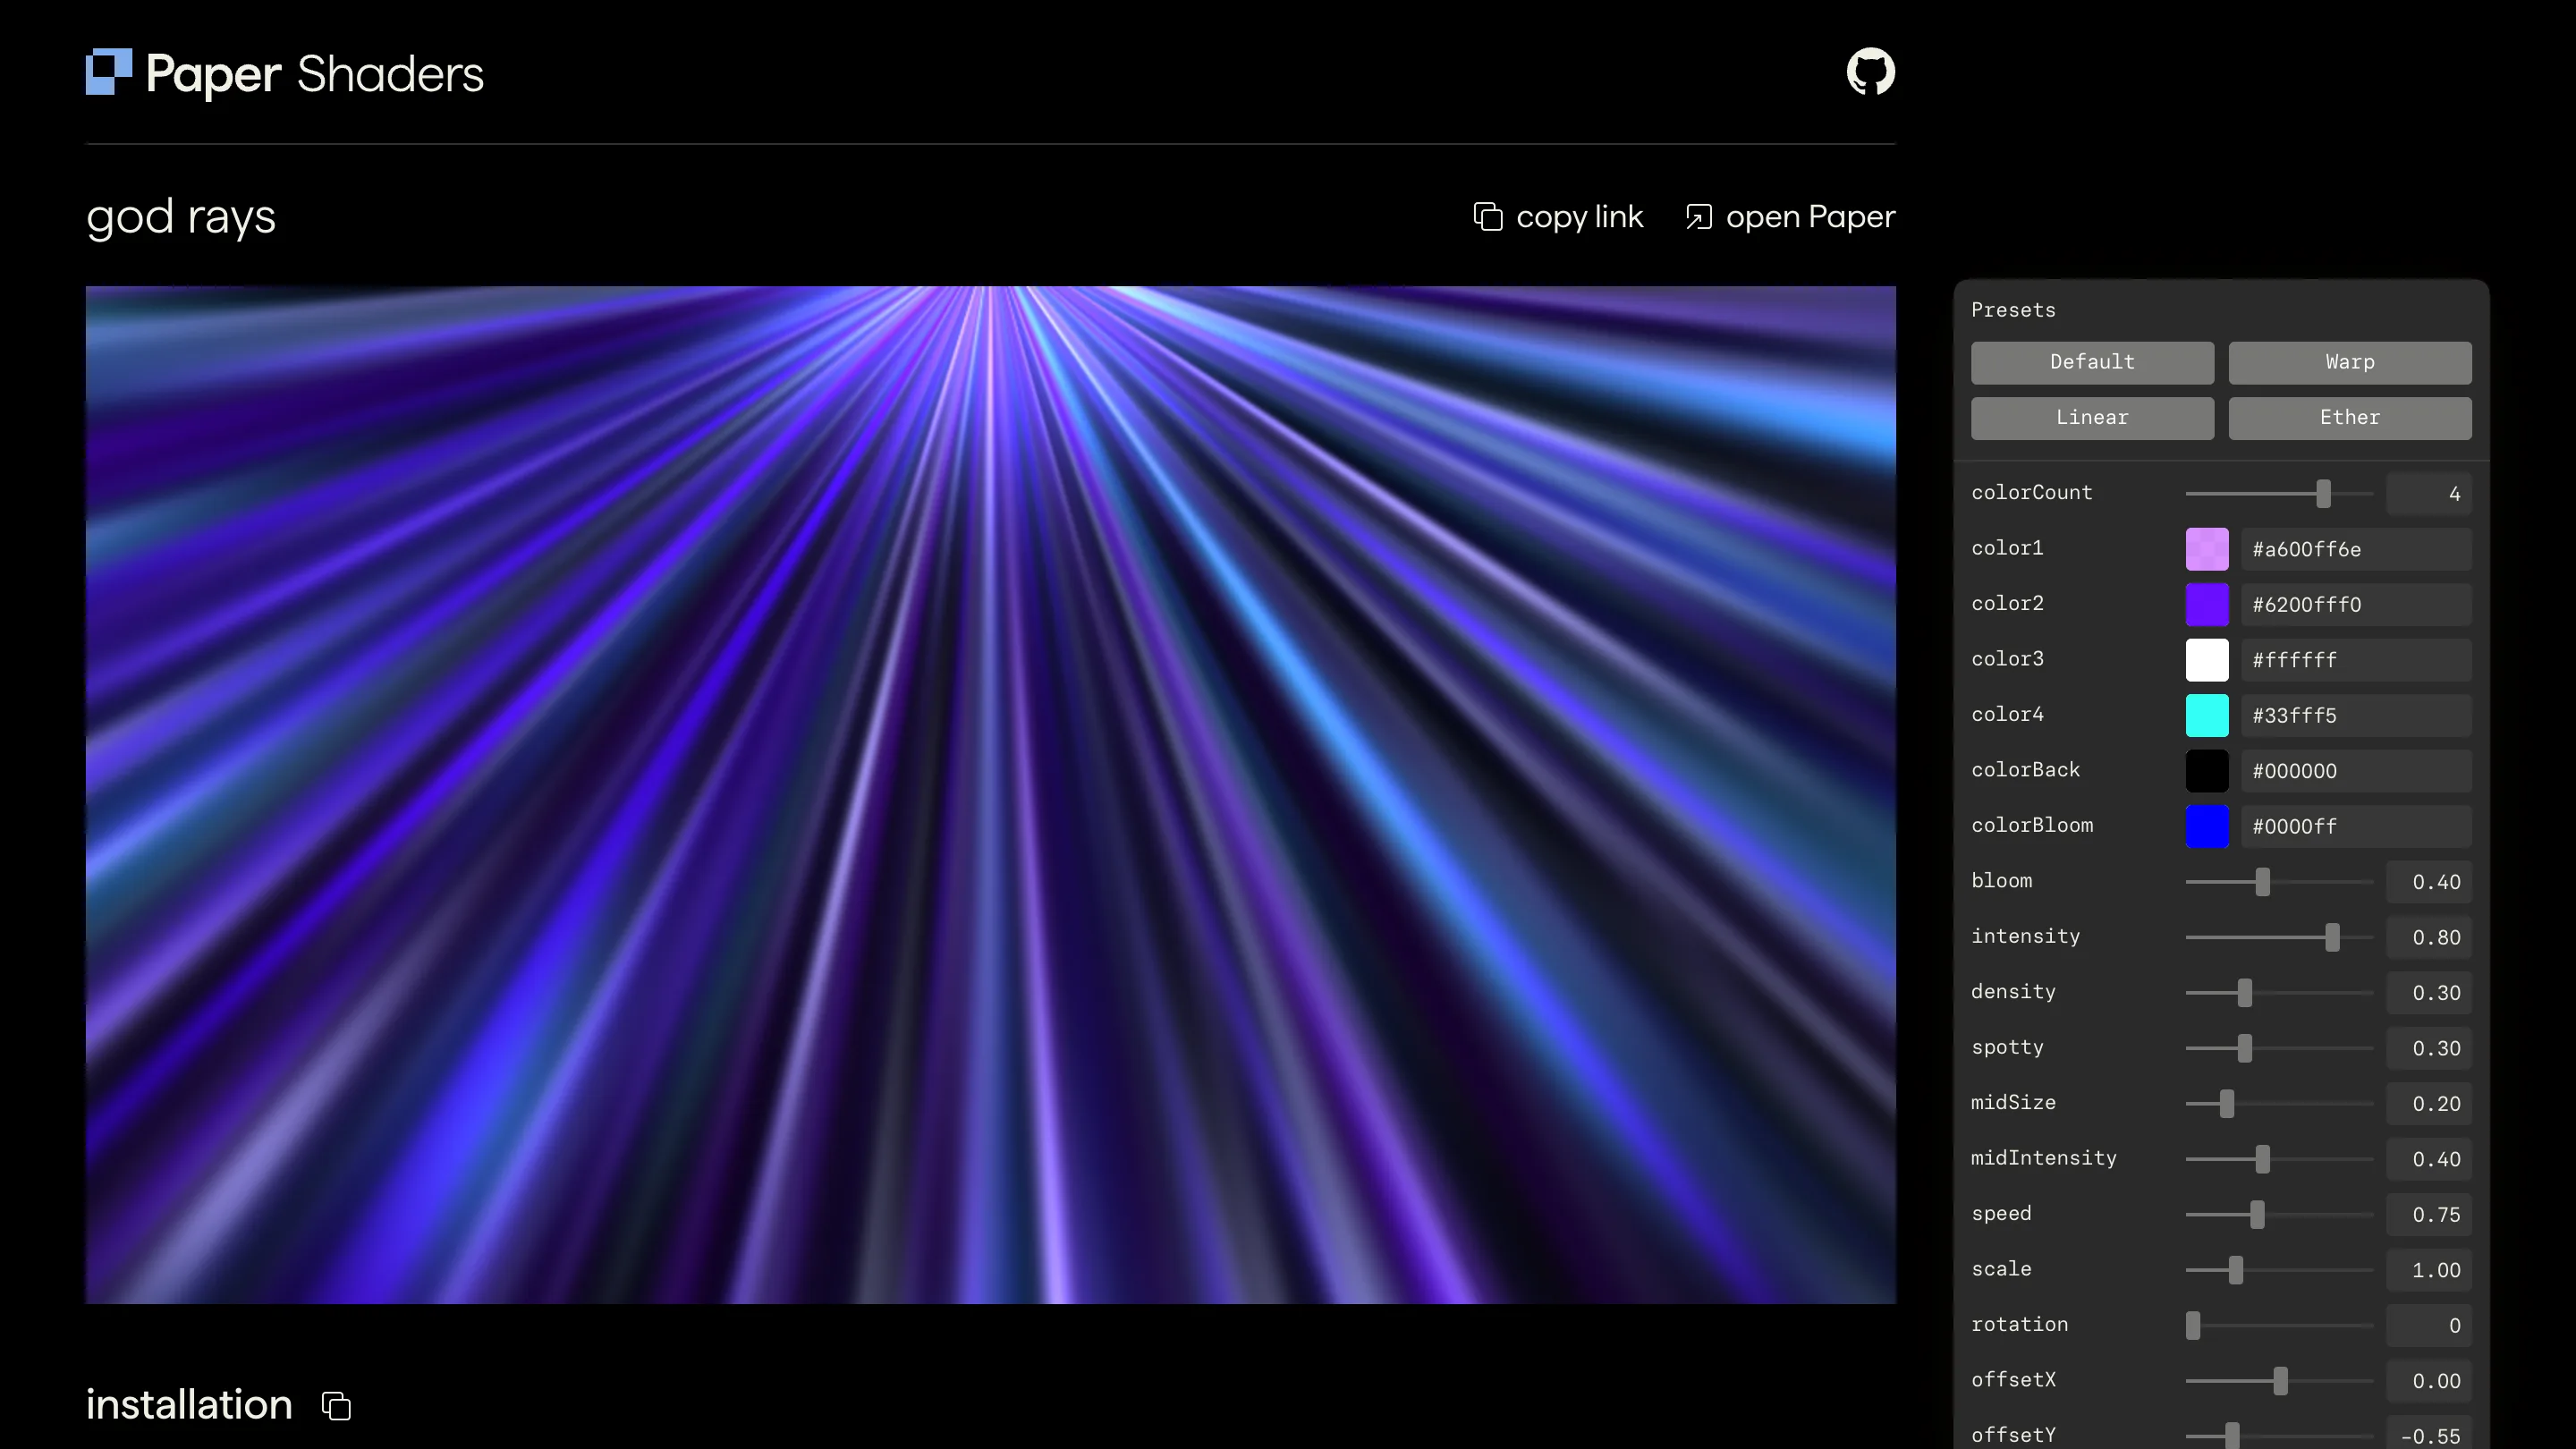Click the intensity slider handle

tap(2333, 937)
